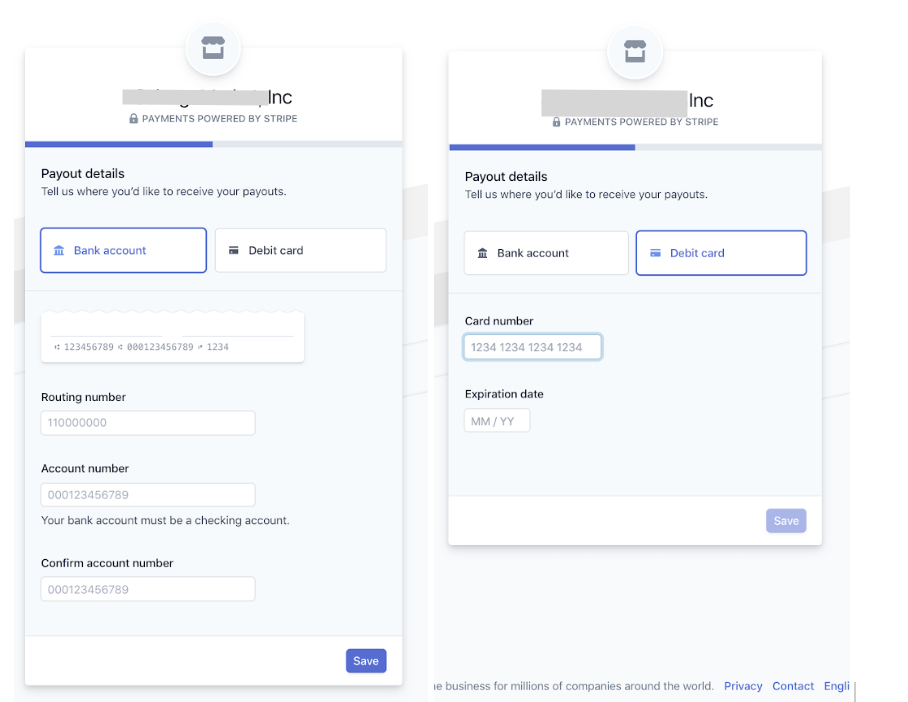Click the blue card icon in right panel
Viewport: 908px width, 702px height.
tap(656, 253)
